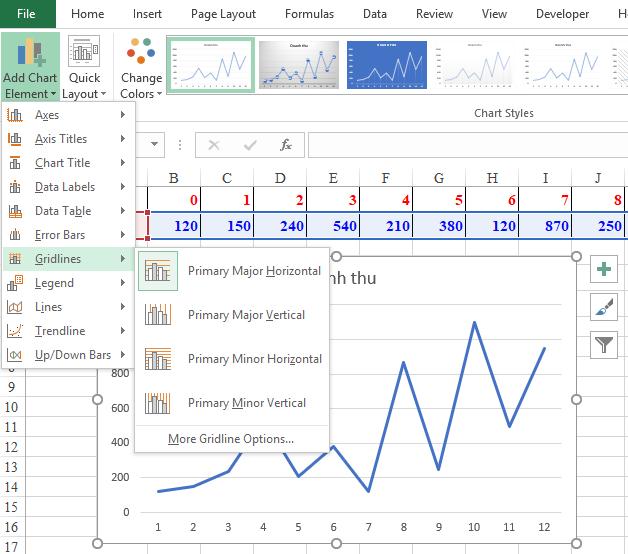Click the chart title text 'nh thu'

(352, 278)
